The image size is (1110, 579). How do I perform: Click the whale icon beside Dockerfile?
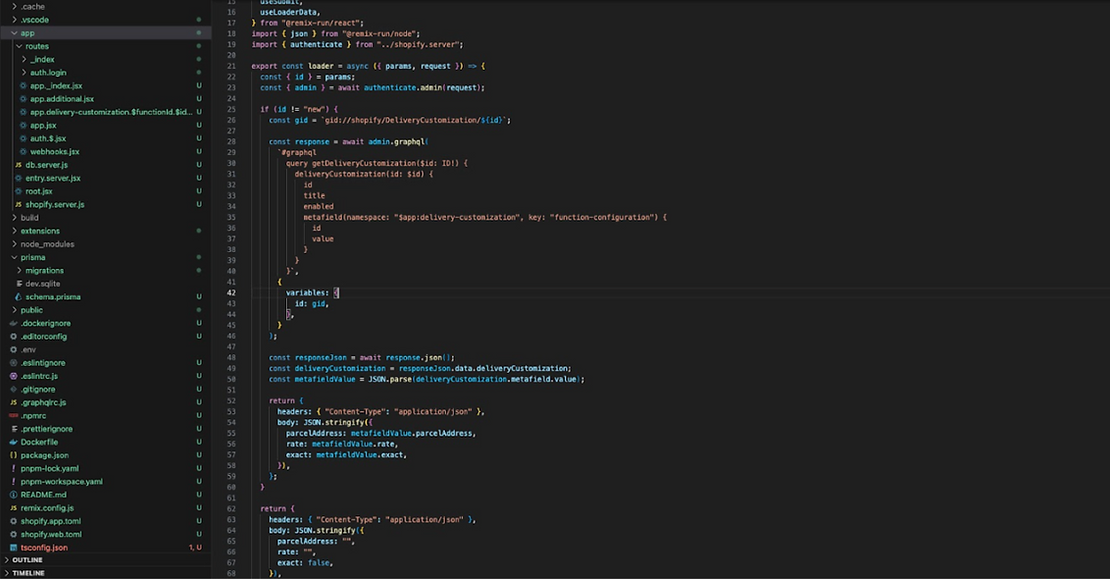13,442
